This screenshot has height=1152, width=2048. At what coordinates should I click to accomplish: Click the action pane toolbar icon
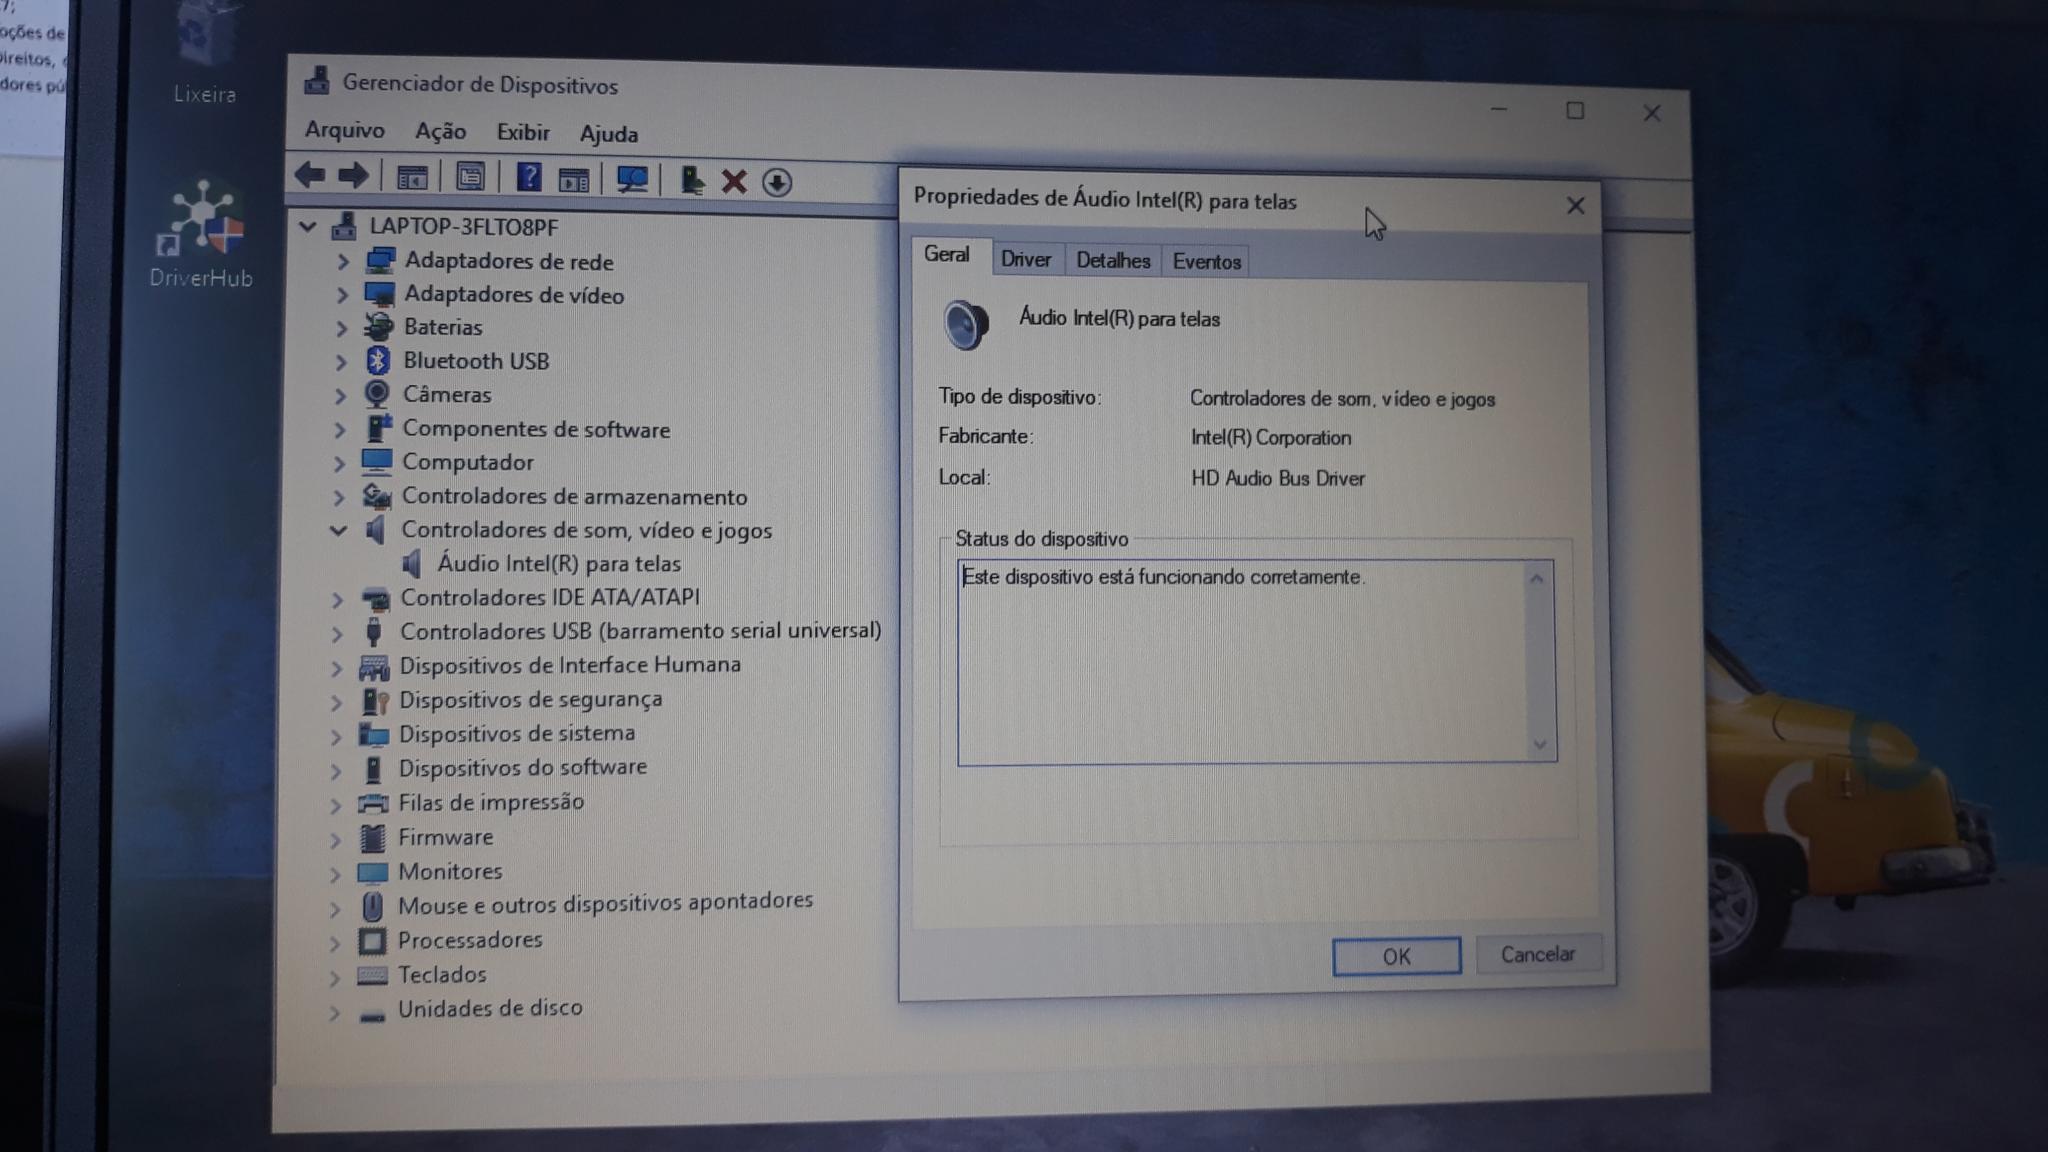coord(574,180)
